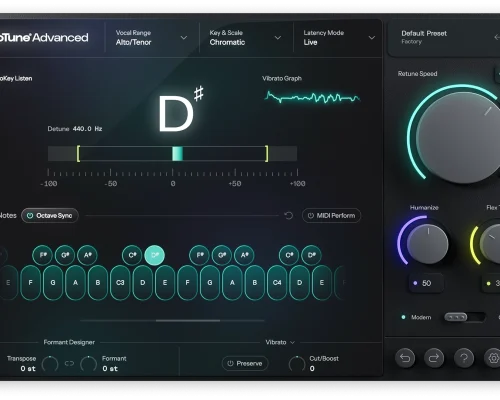Click the Transpose–Formant link icon

69,364
